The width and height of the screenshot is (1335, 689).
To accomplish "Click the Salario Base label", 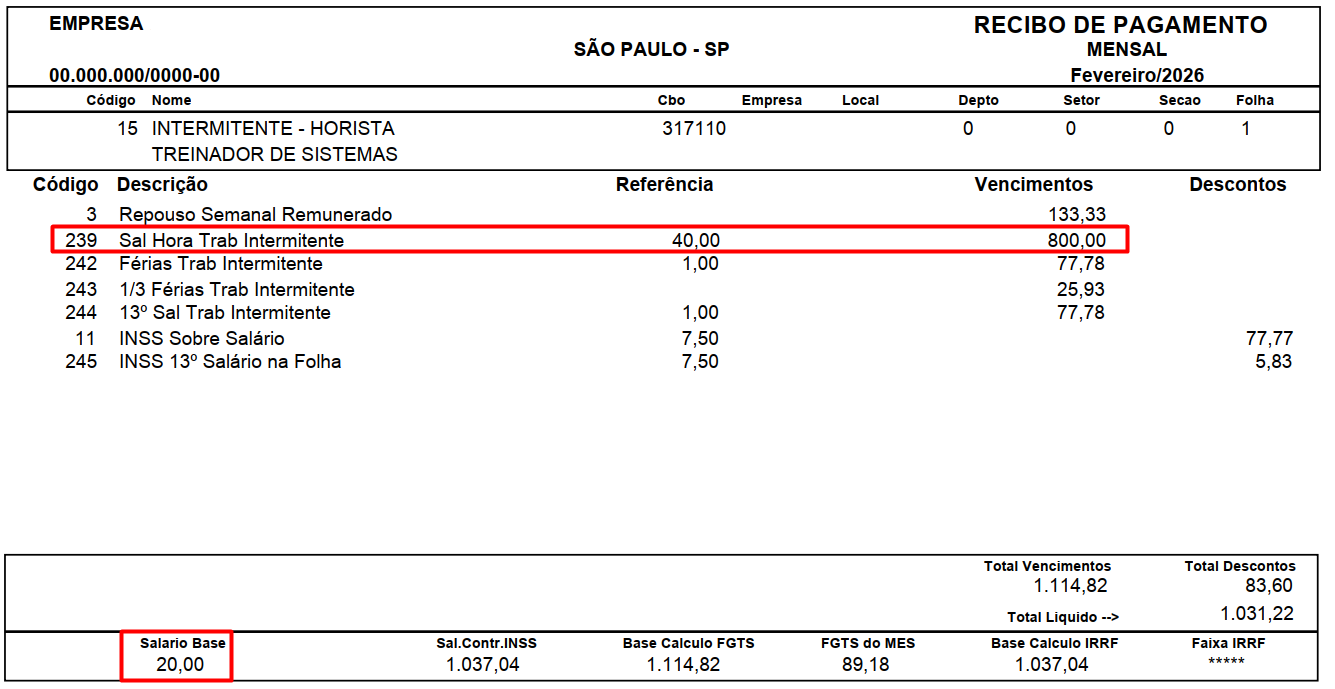I will (183, 643).
